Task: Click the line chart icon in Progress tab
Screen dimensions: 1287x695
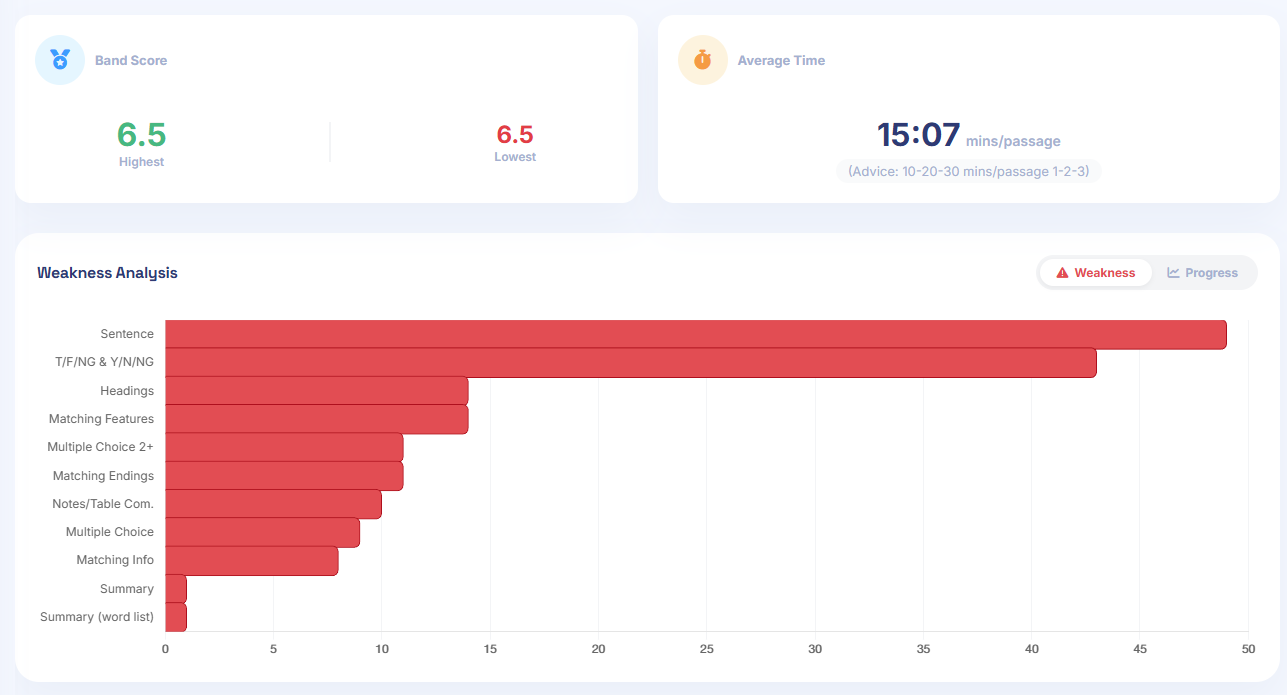Action: (x=1173, y=273)
